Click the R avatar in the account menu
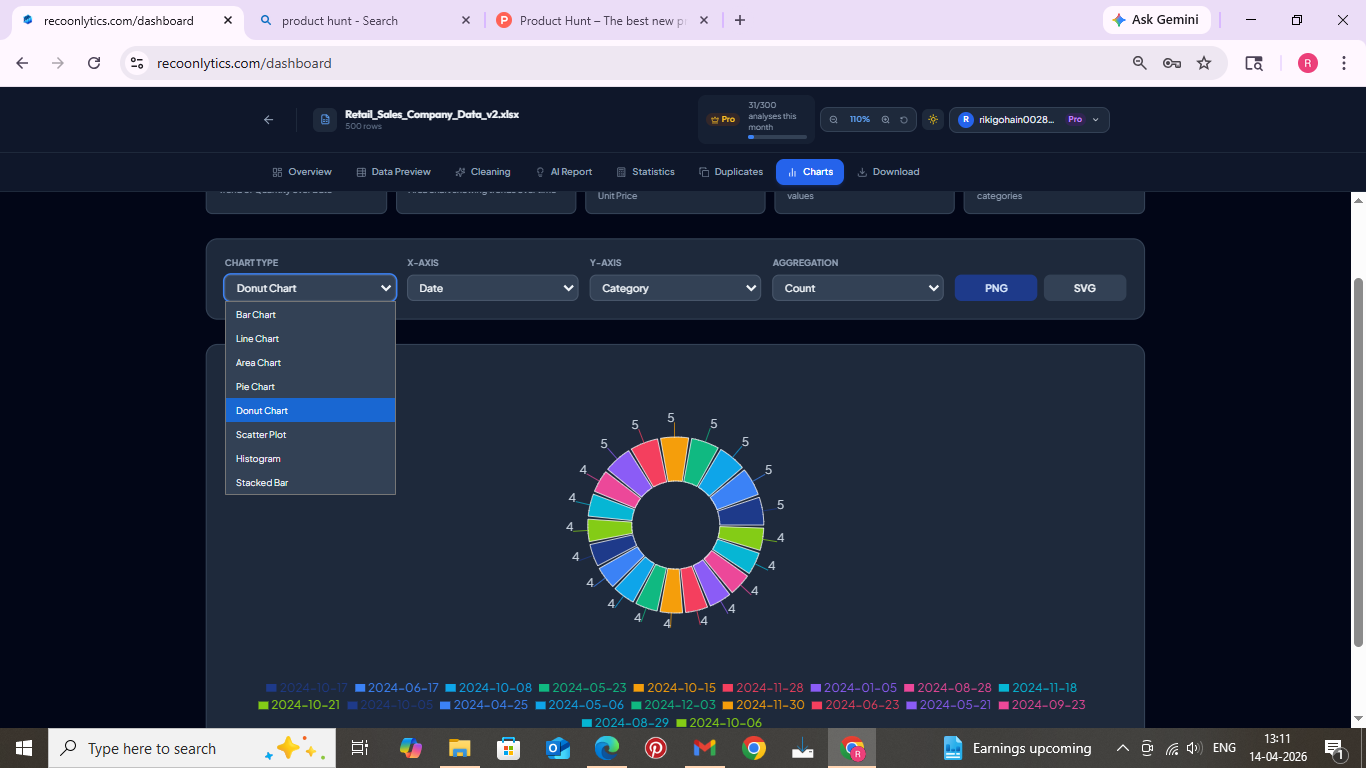 point(965,120)
